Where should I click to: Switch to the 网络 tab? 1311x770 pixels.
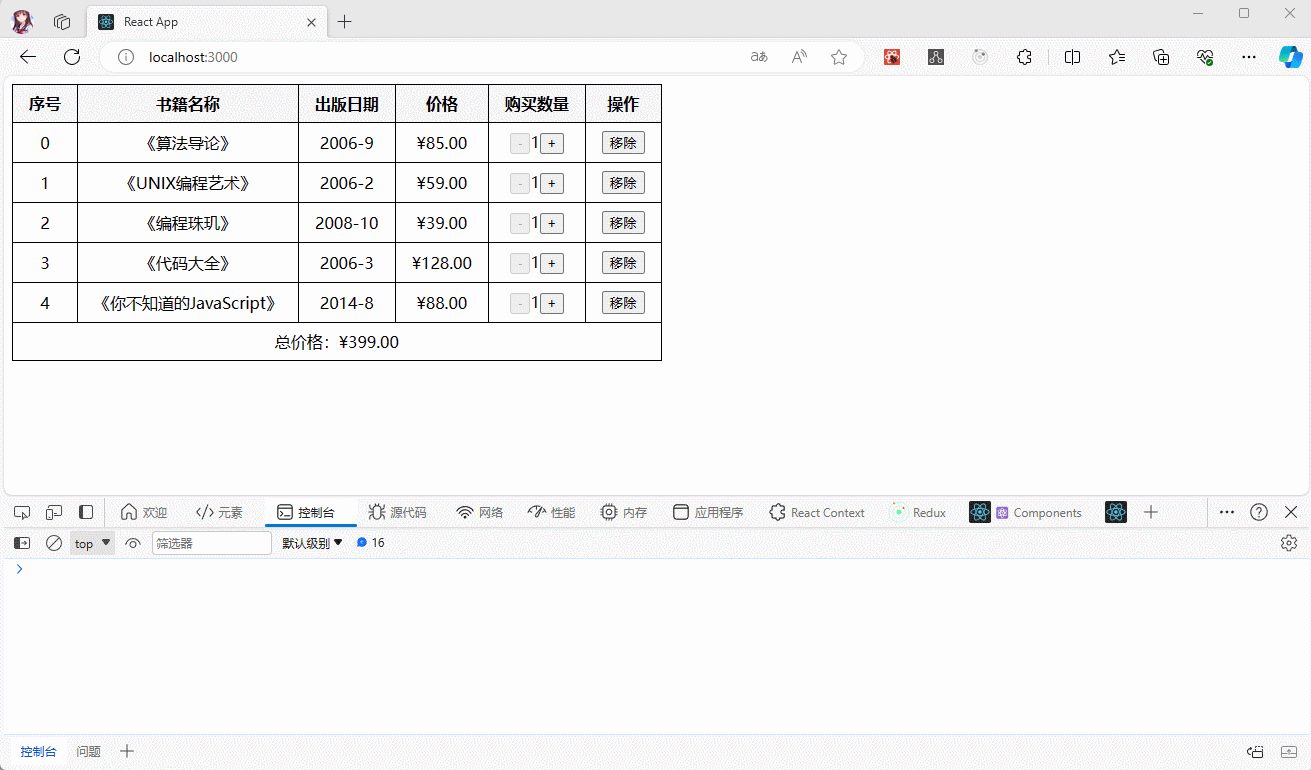[x=480, y=512]
